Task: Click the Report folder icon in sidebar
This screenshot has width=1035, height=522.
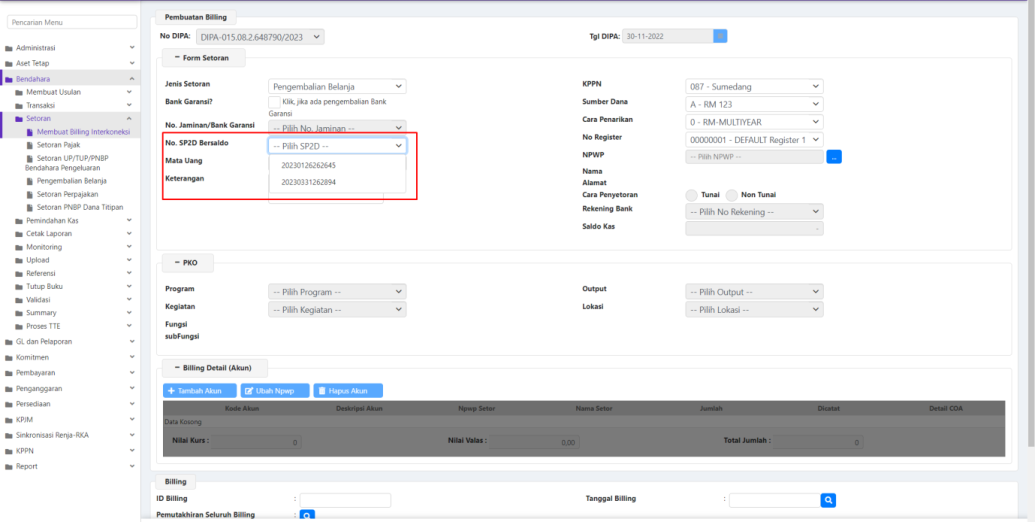Action: pyautogui.click(x=9, y=466)
